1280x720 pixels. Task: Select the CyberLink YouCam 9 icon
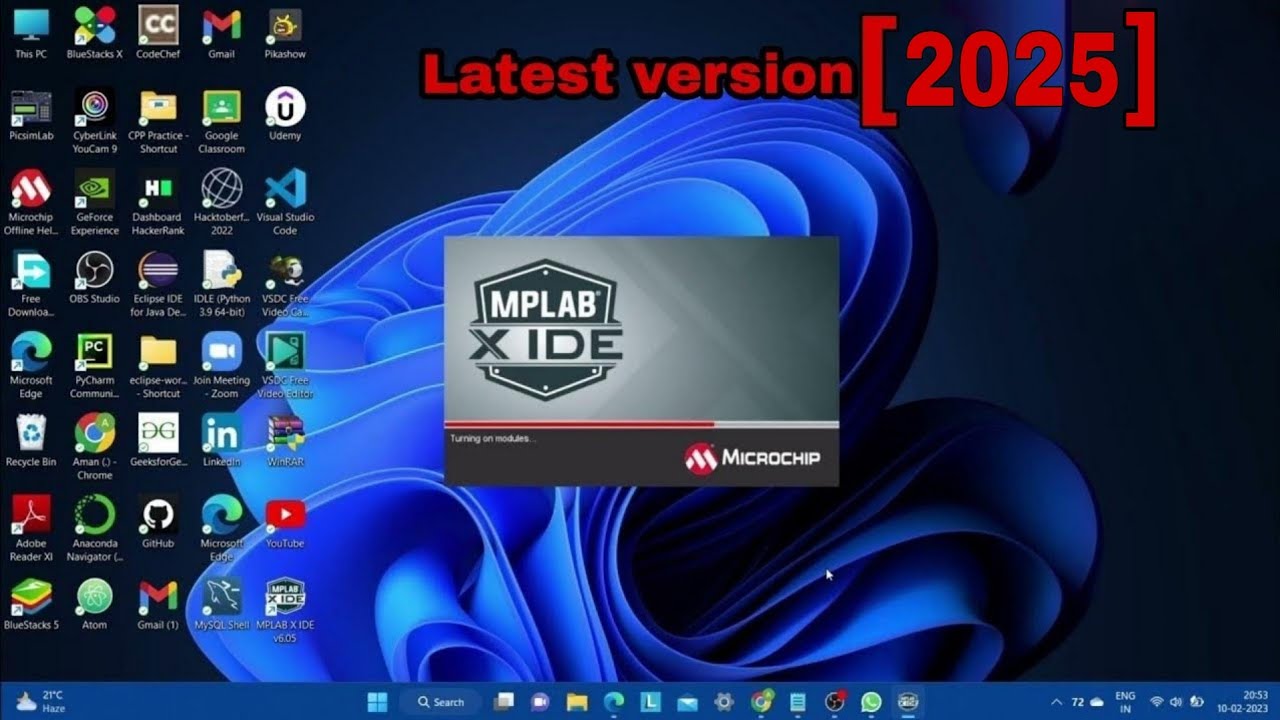(94, 122)
